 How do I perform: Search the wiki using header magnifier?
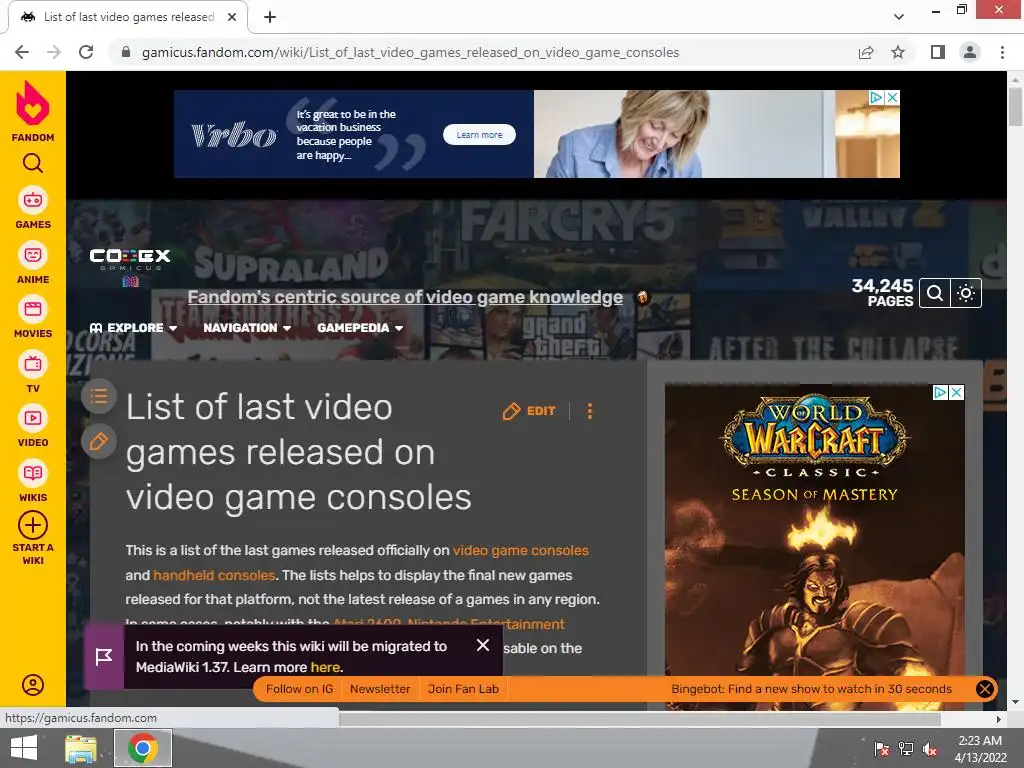[x=934, y=293]
